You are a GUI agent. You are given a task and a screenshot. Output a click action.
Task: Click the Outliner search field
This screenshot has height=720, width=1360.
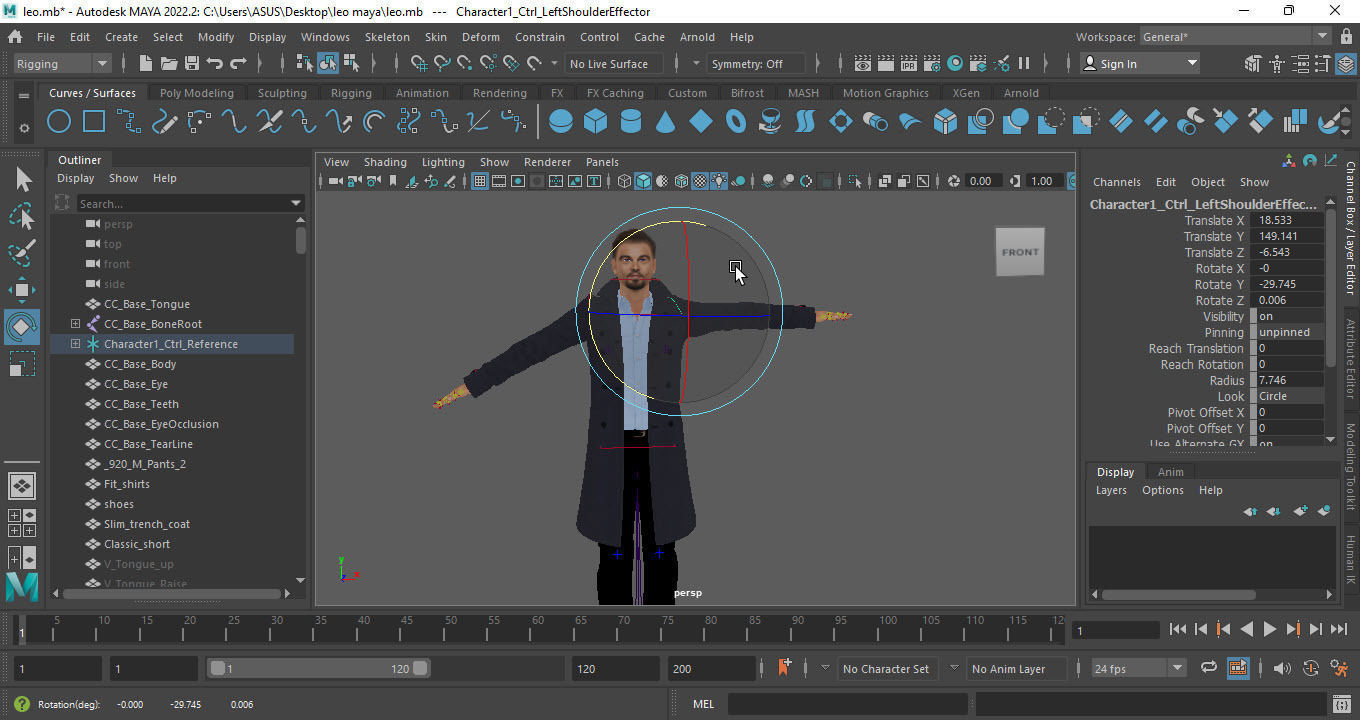click(190, 204)
